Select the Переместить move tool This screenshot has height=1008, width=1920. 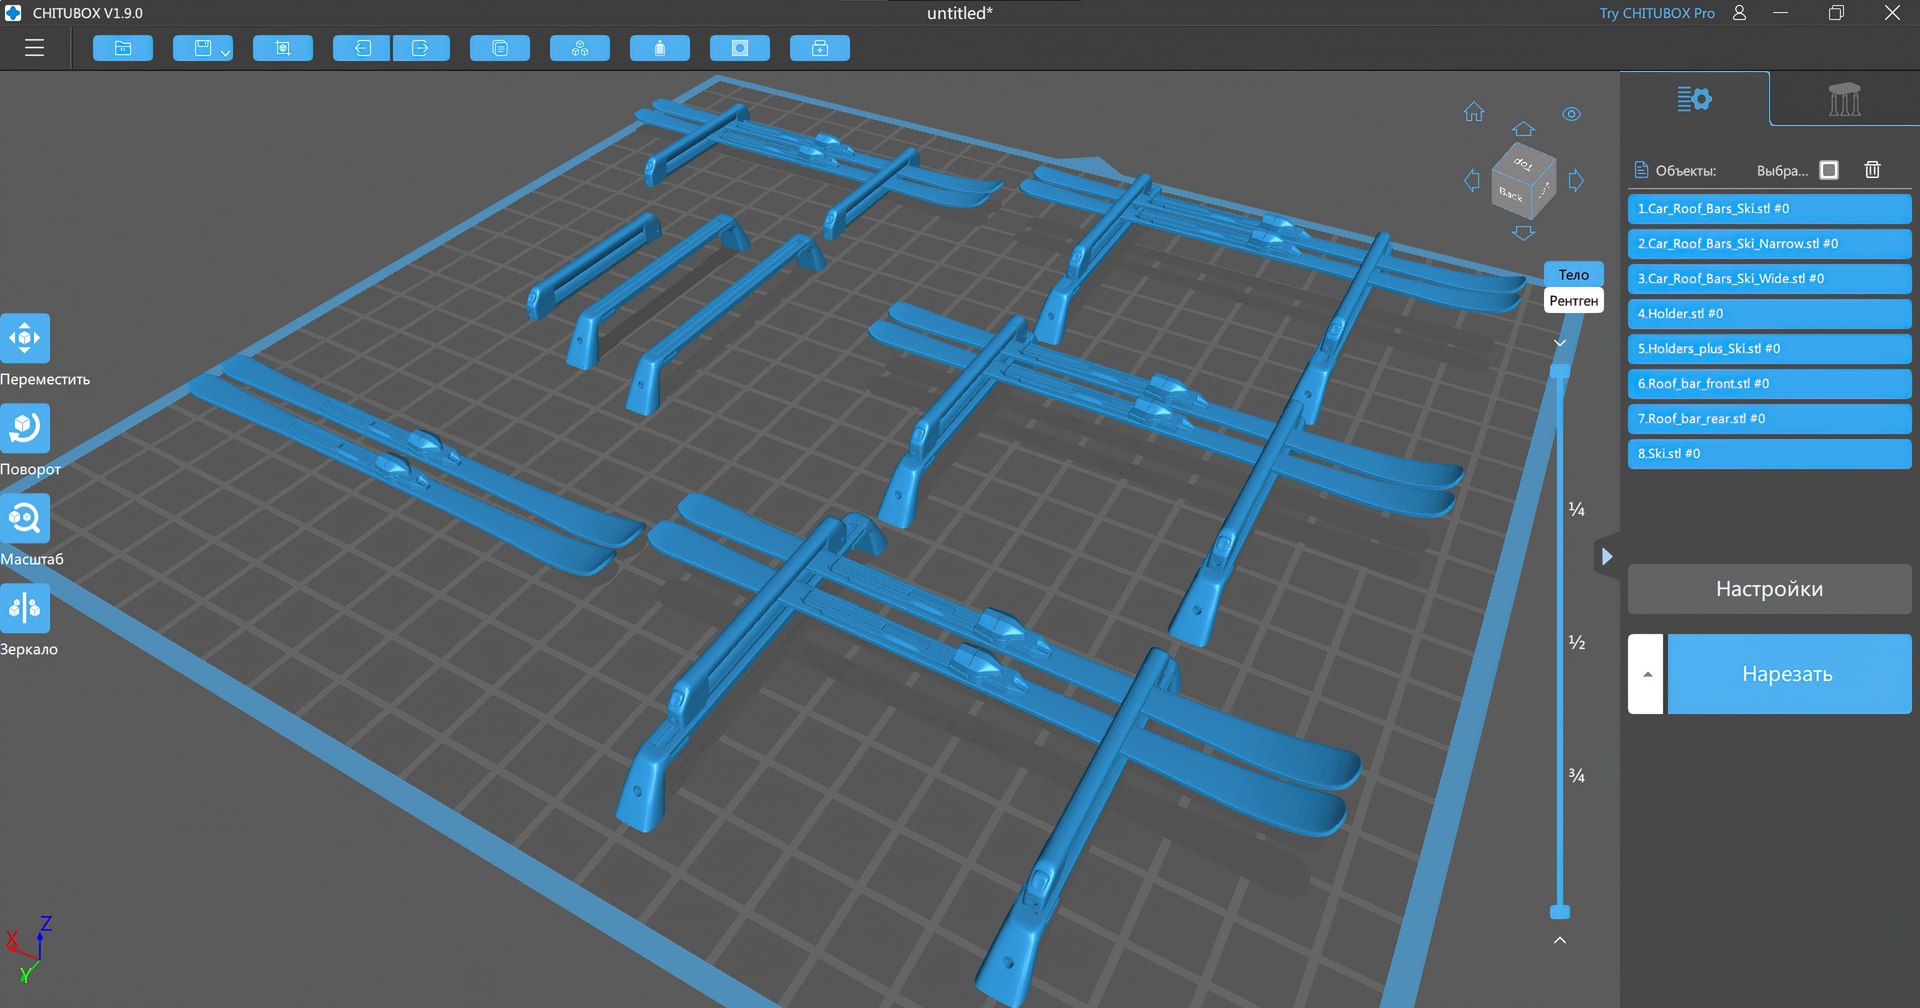(x=25, y=338)
